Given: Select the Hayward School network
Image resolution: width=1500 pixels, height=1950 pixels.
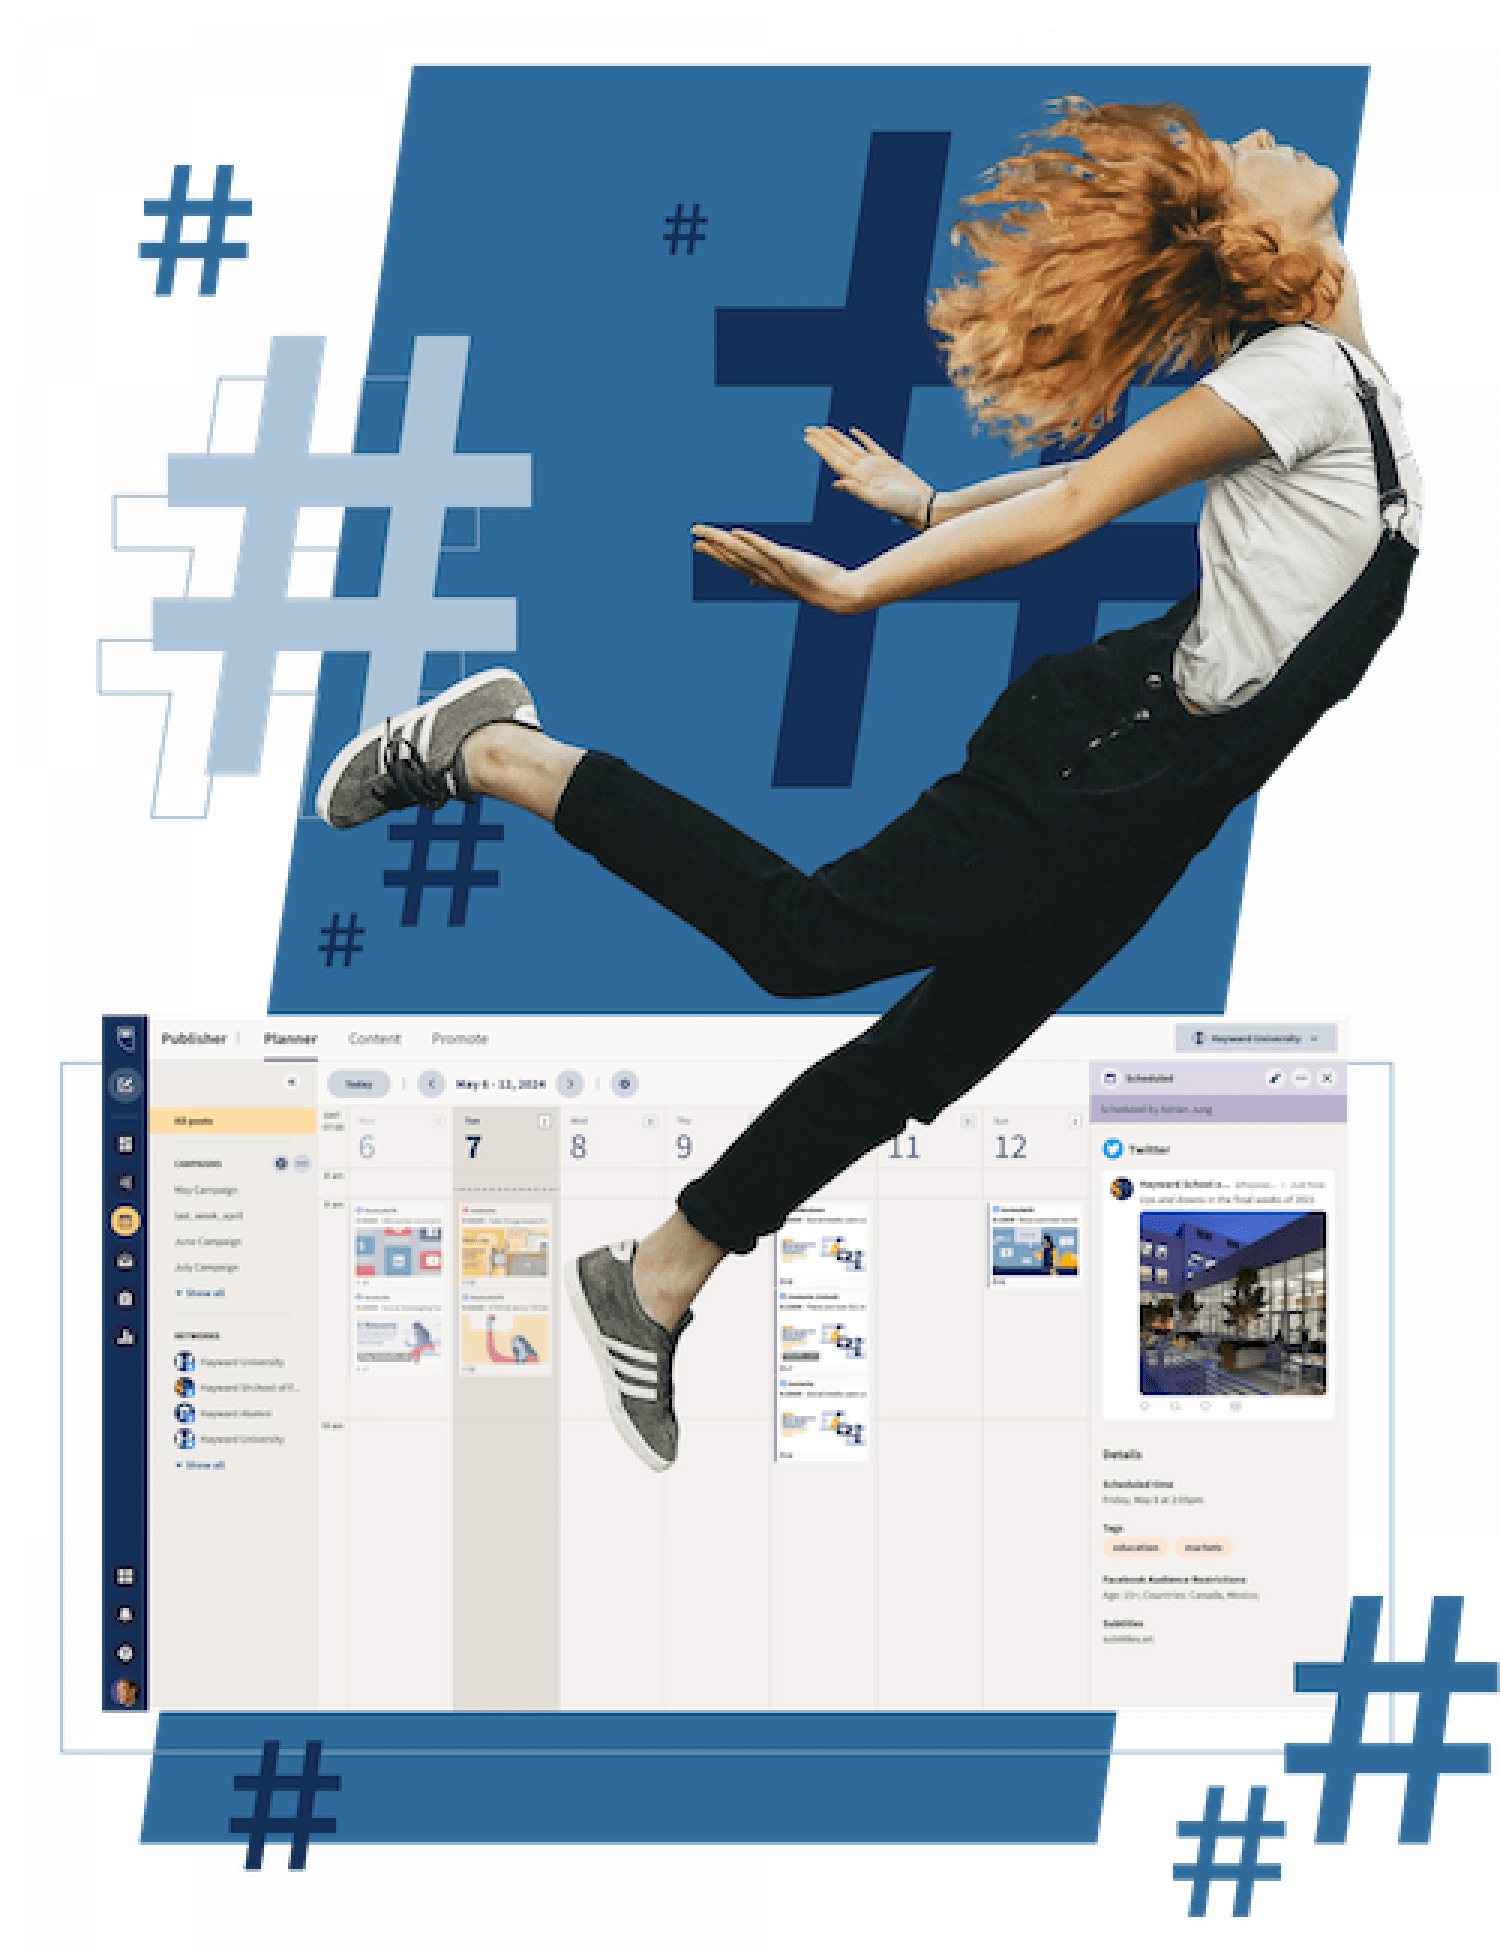Looking at the screenshot, I should coord(237,1388).
